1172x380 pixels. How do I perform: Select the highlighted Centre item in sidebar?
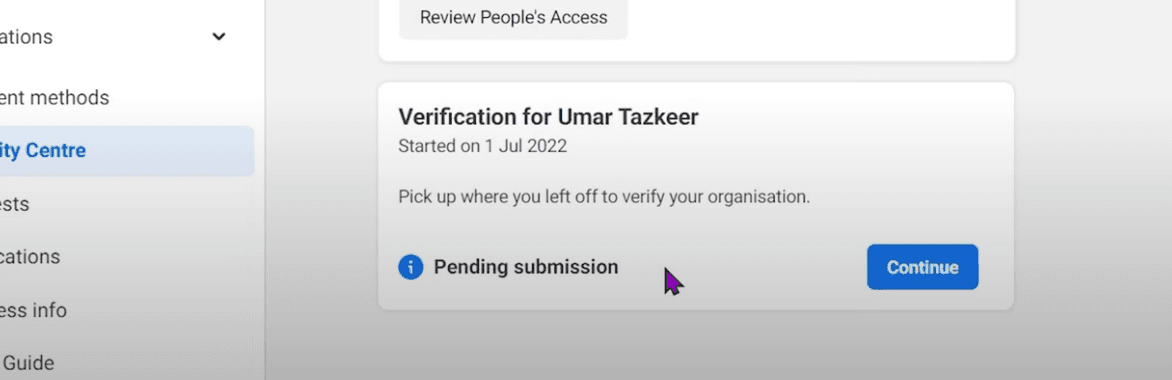click(126, 150)
